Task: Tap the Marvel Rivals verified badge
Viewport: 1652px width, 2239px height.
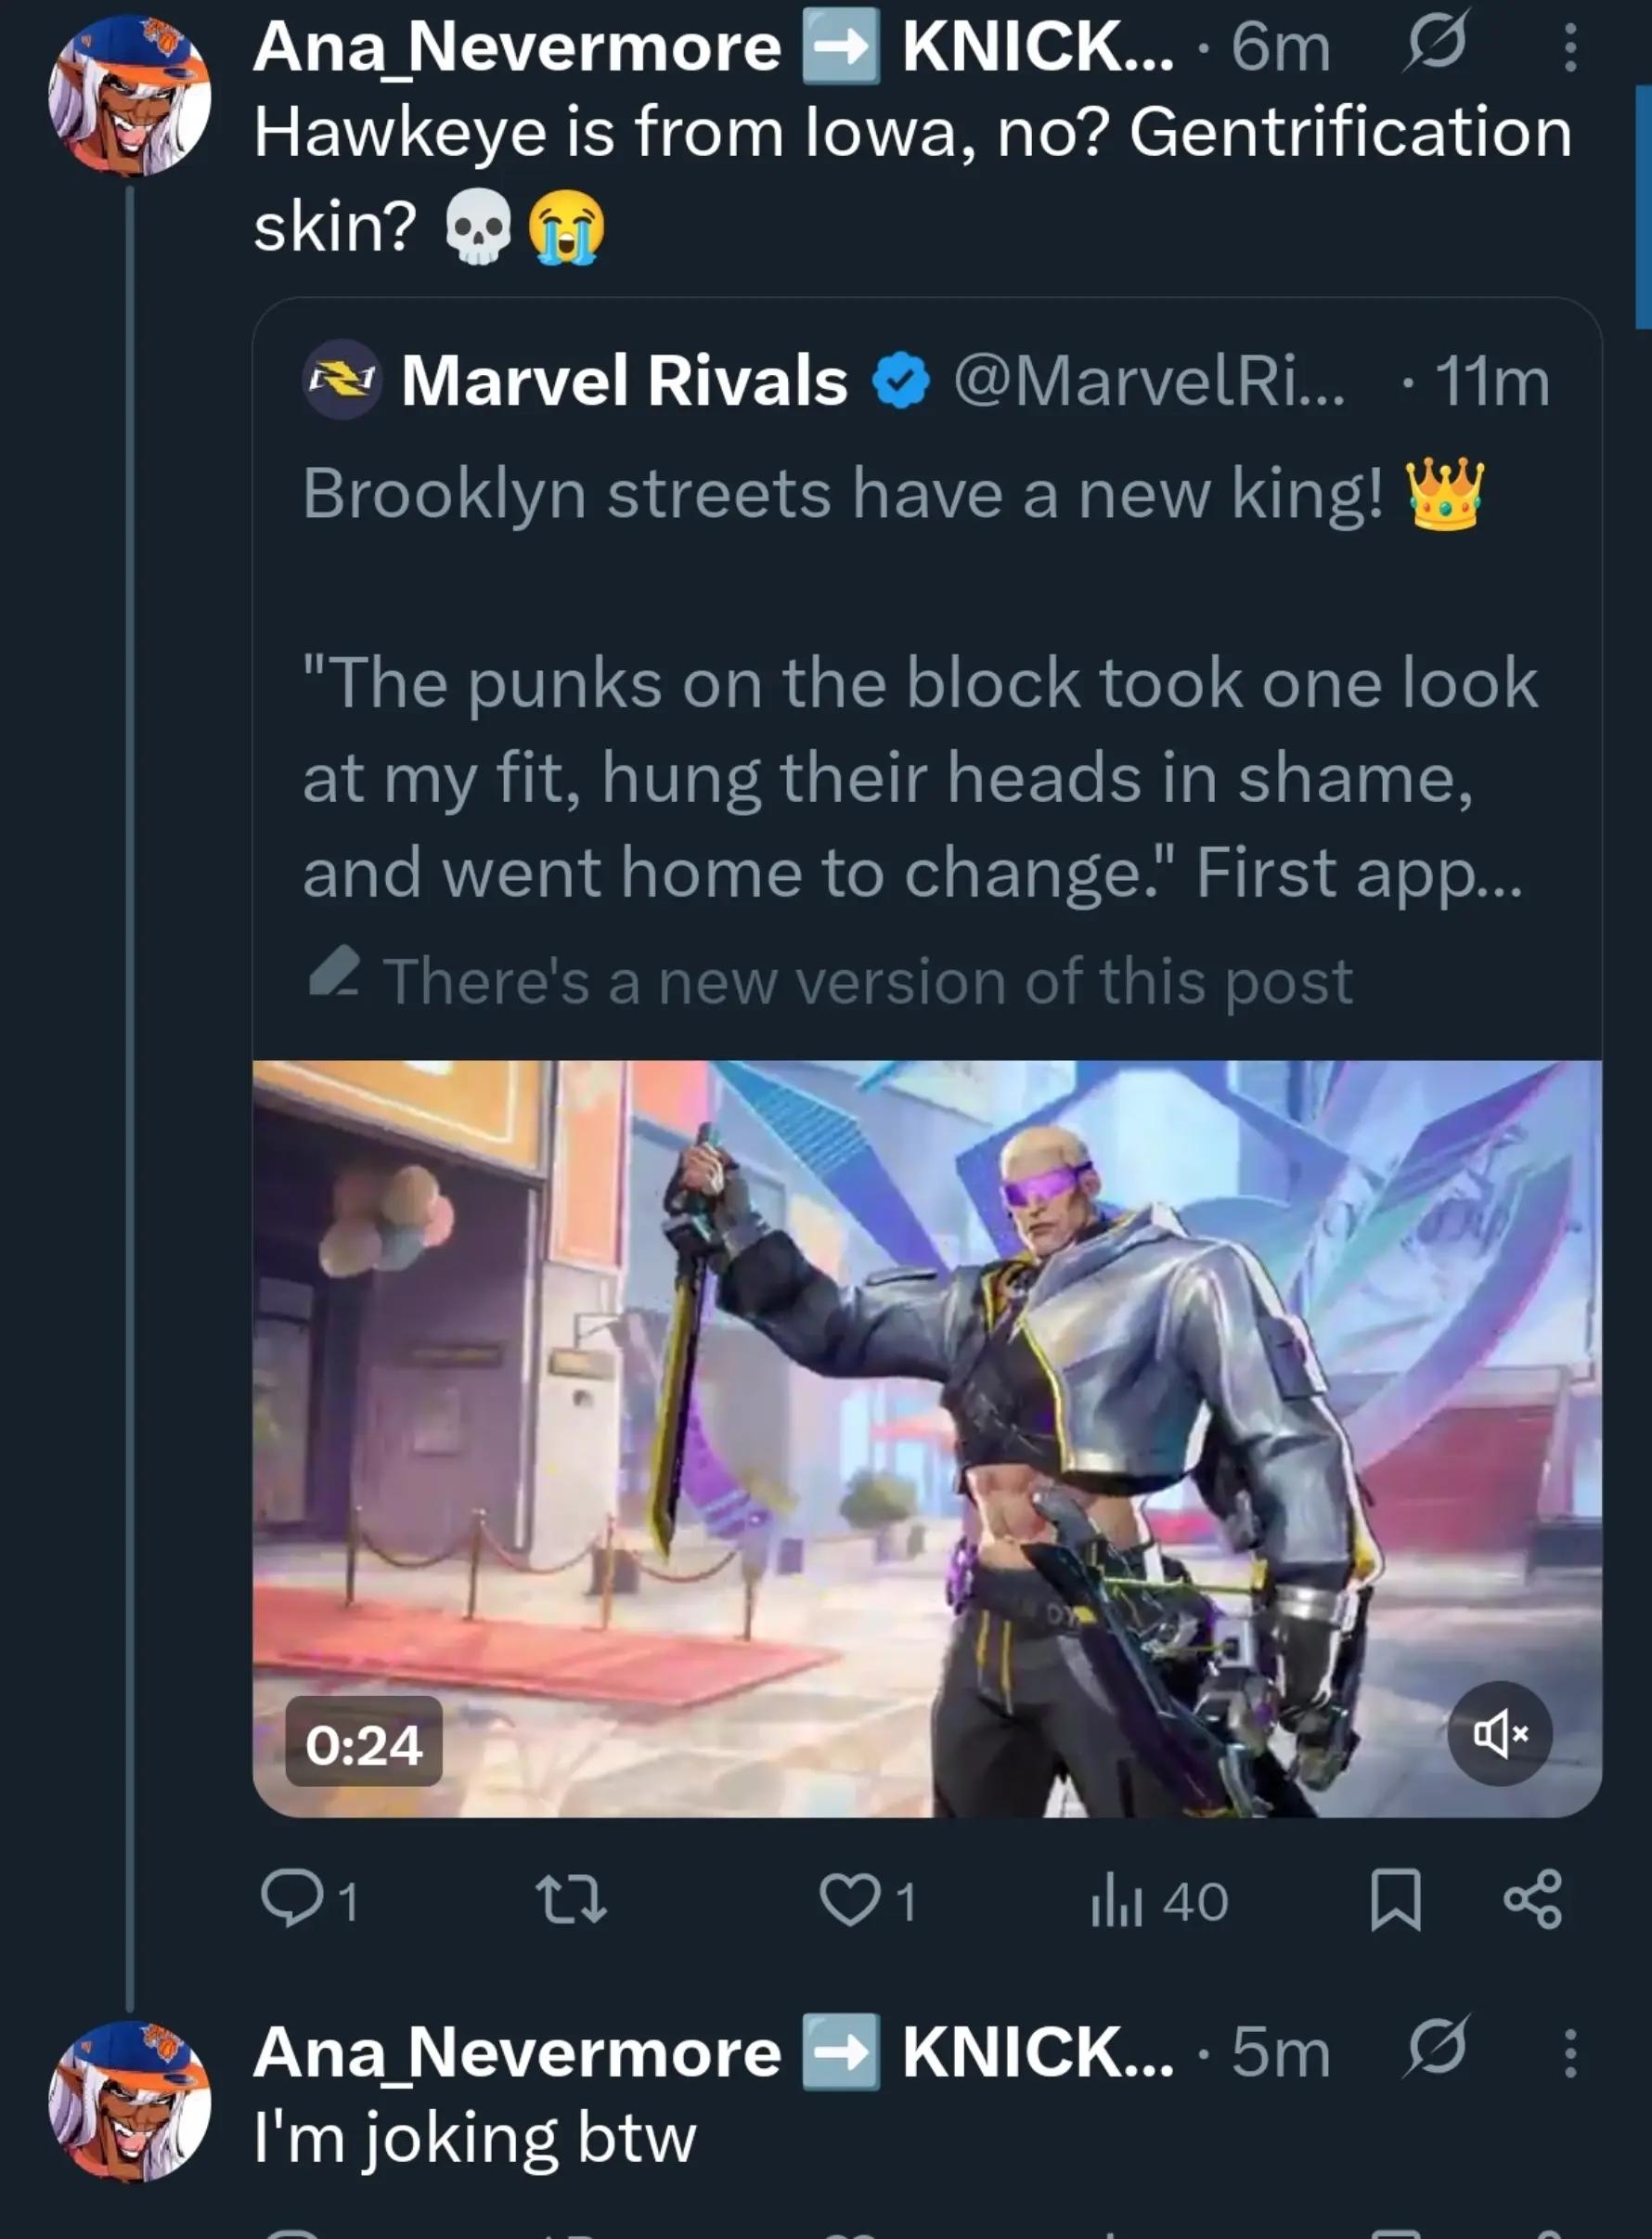Action: coord(902,381)
